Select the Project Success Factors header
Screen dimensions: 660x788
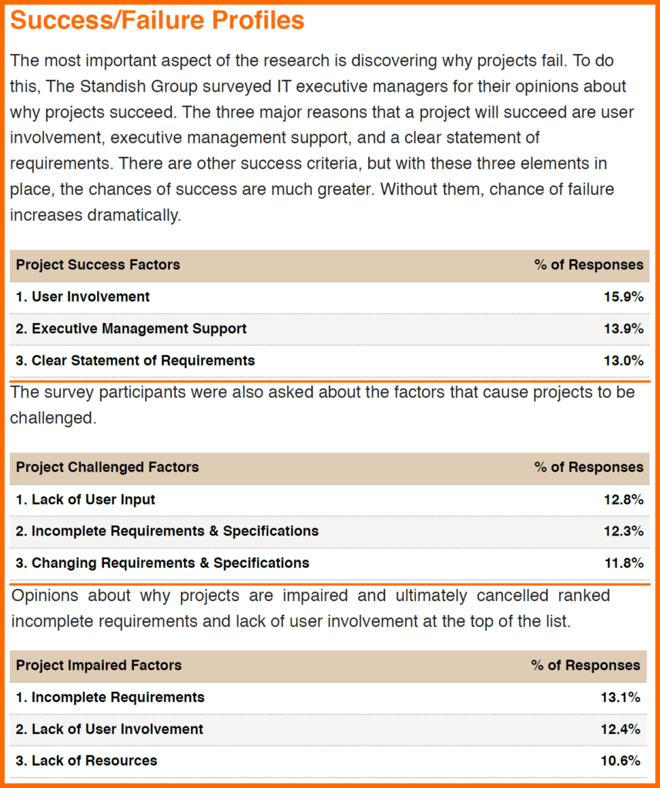[98, 265]
